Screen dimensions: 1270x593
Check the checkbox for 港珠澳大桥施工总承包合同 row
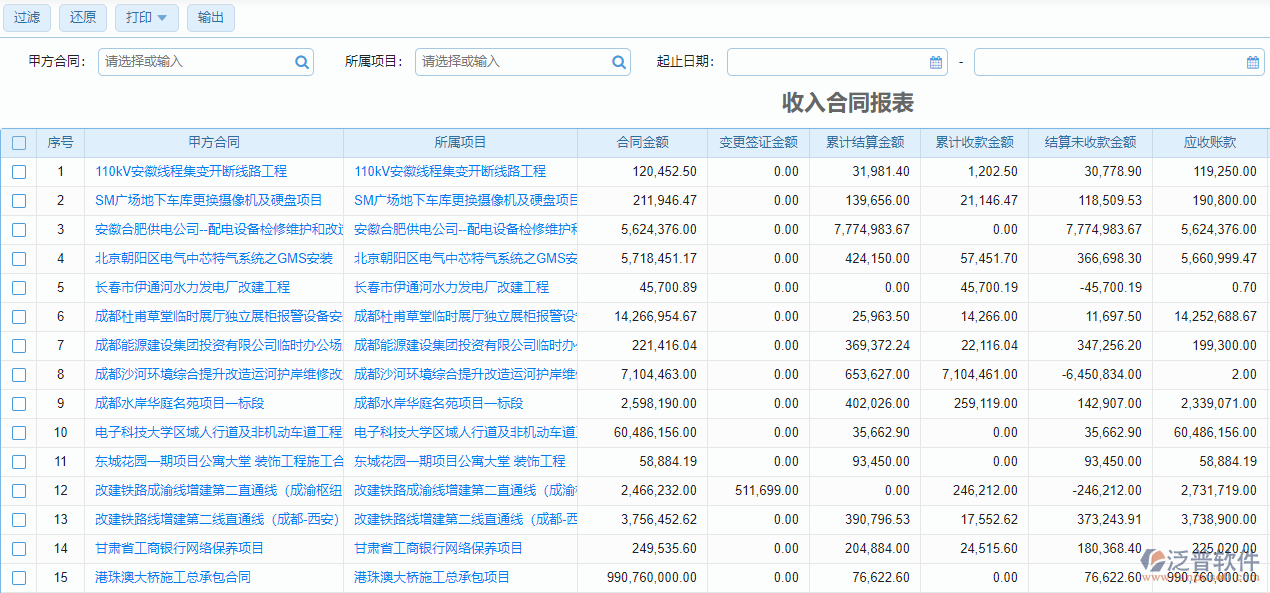(x=18, y=577)
